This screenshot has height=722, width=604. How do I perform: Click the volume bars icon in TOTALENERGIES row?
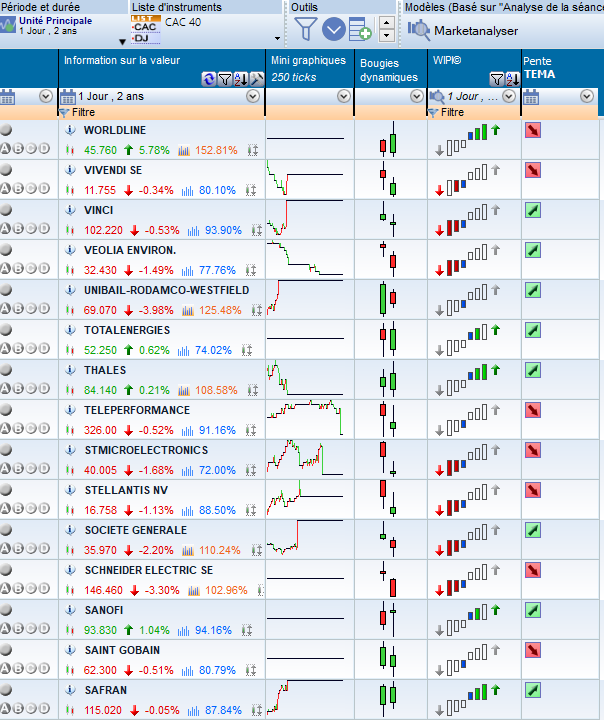click(x=183, y=351)
